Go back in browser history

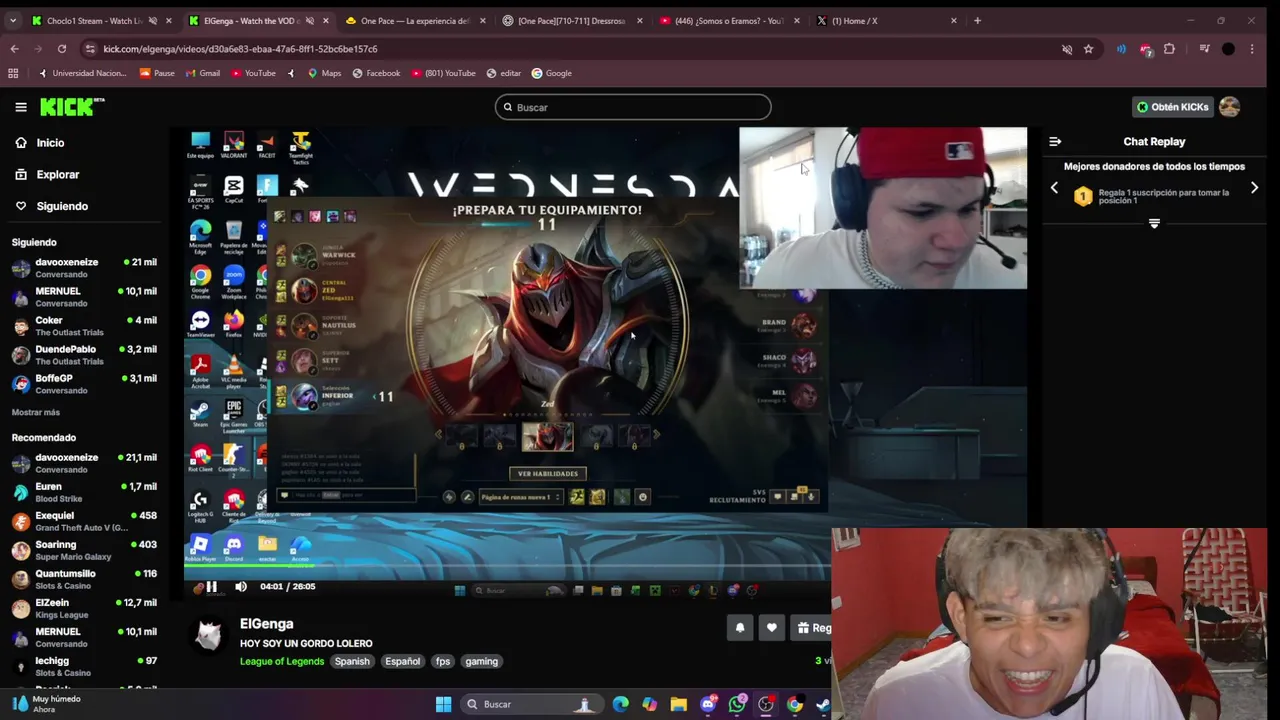pos(14,49)
